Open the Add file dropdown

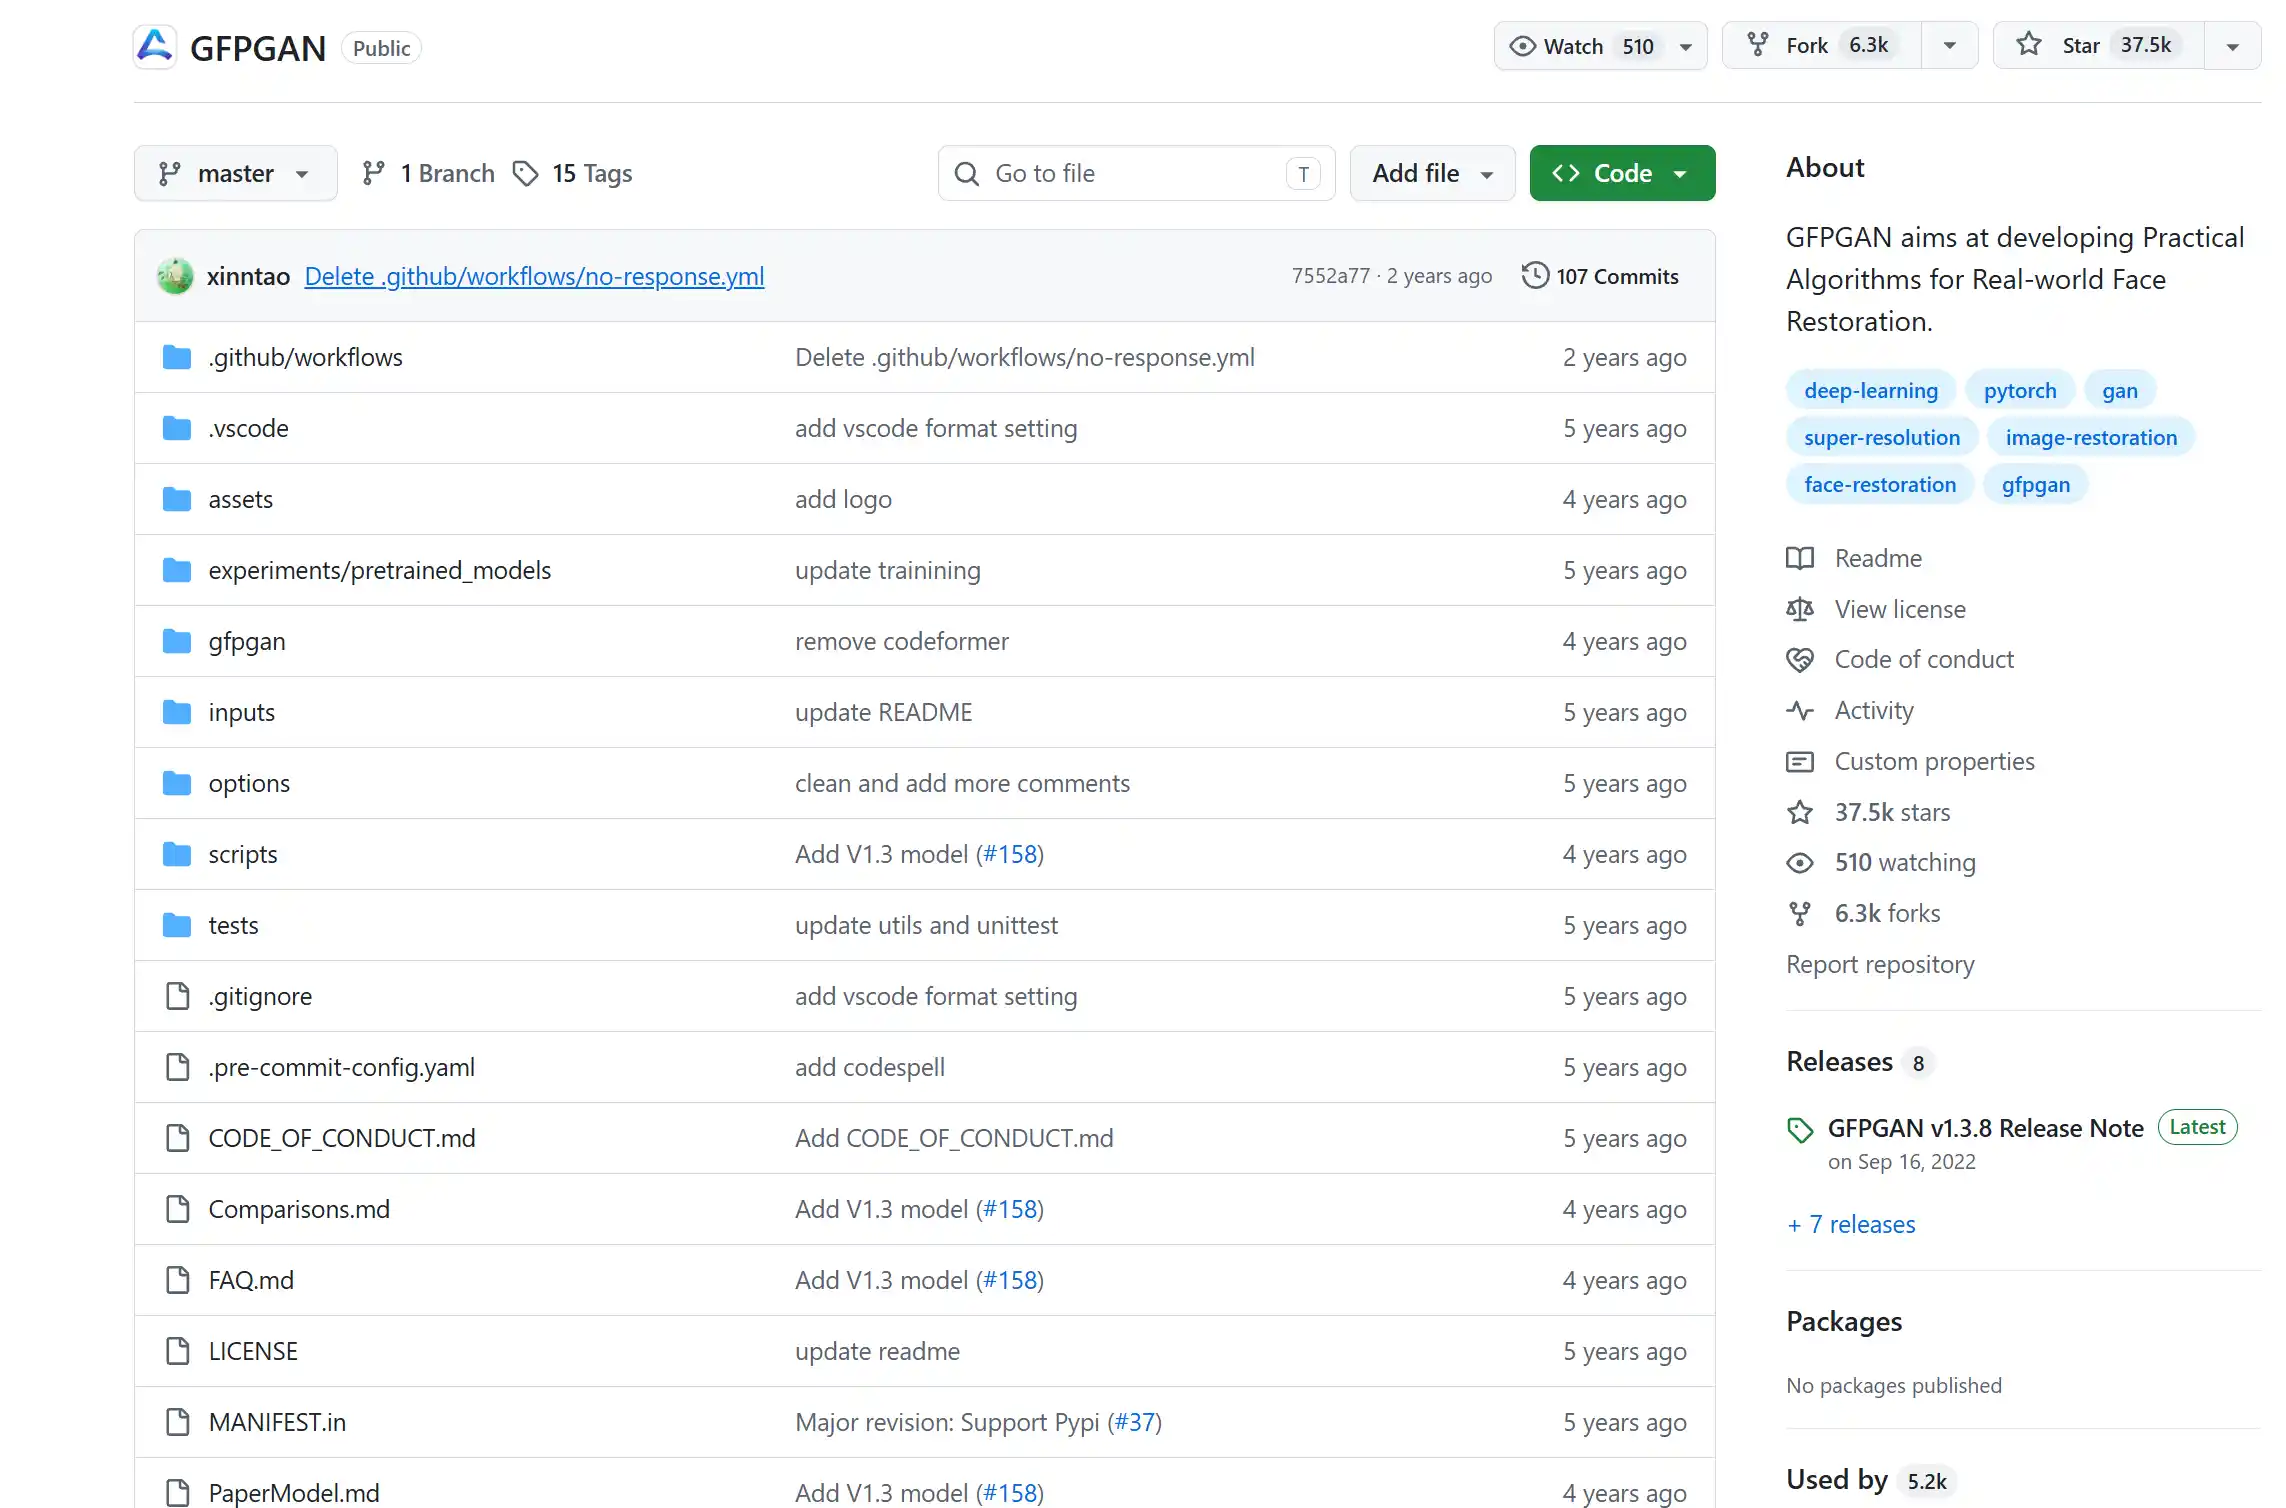[1433, 173]
